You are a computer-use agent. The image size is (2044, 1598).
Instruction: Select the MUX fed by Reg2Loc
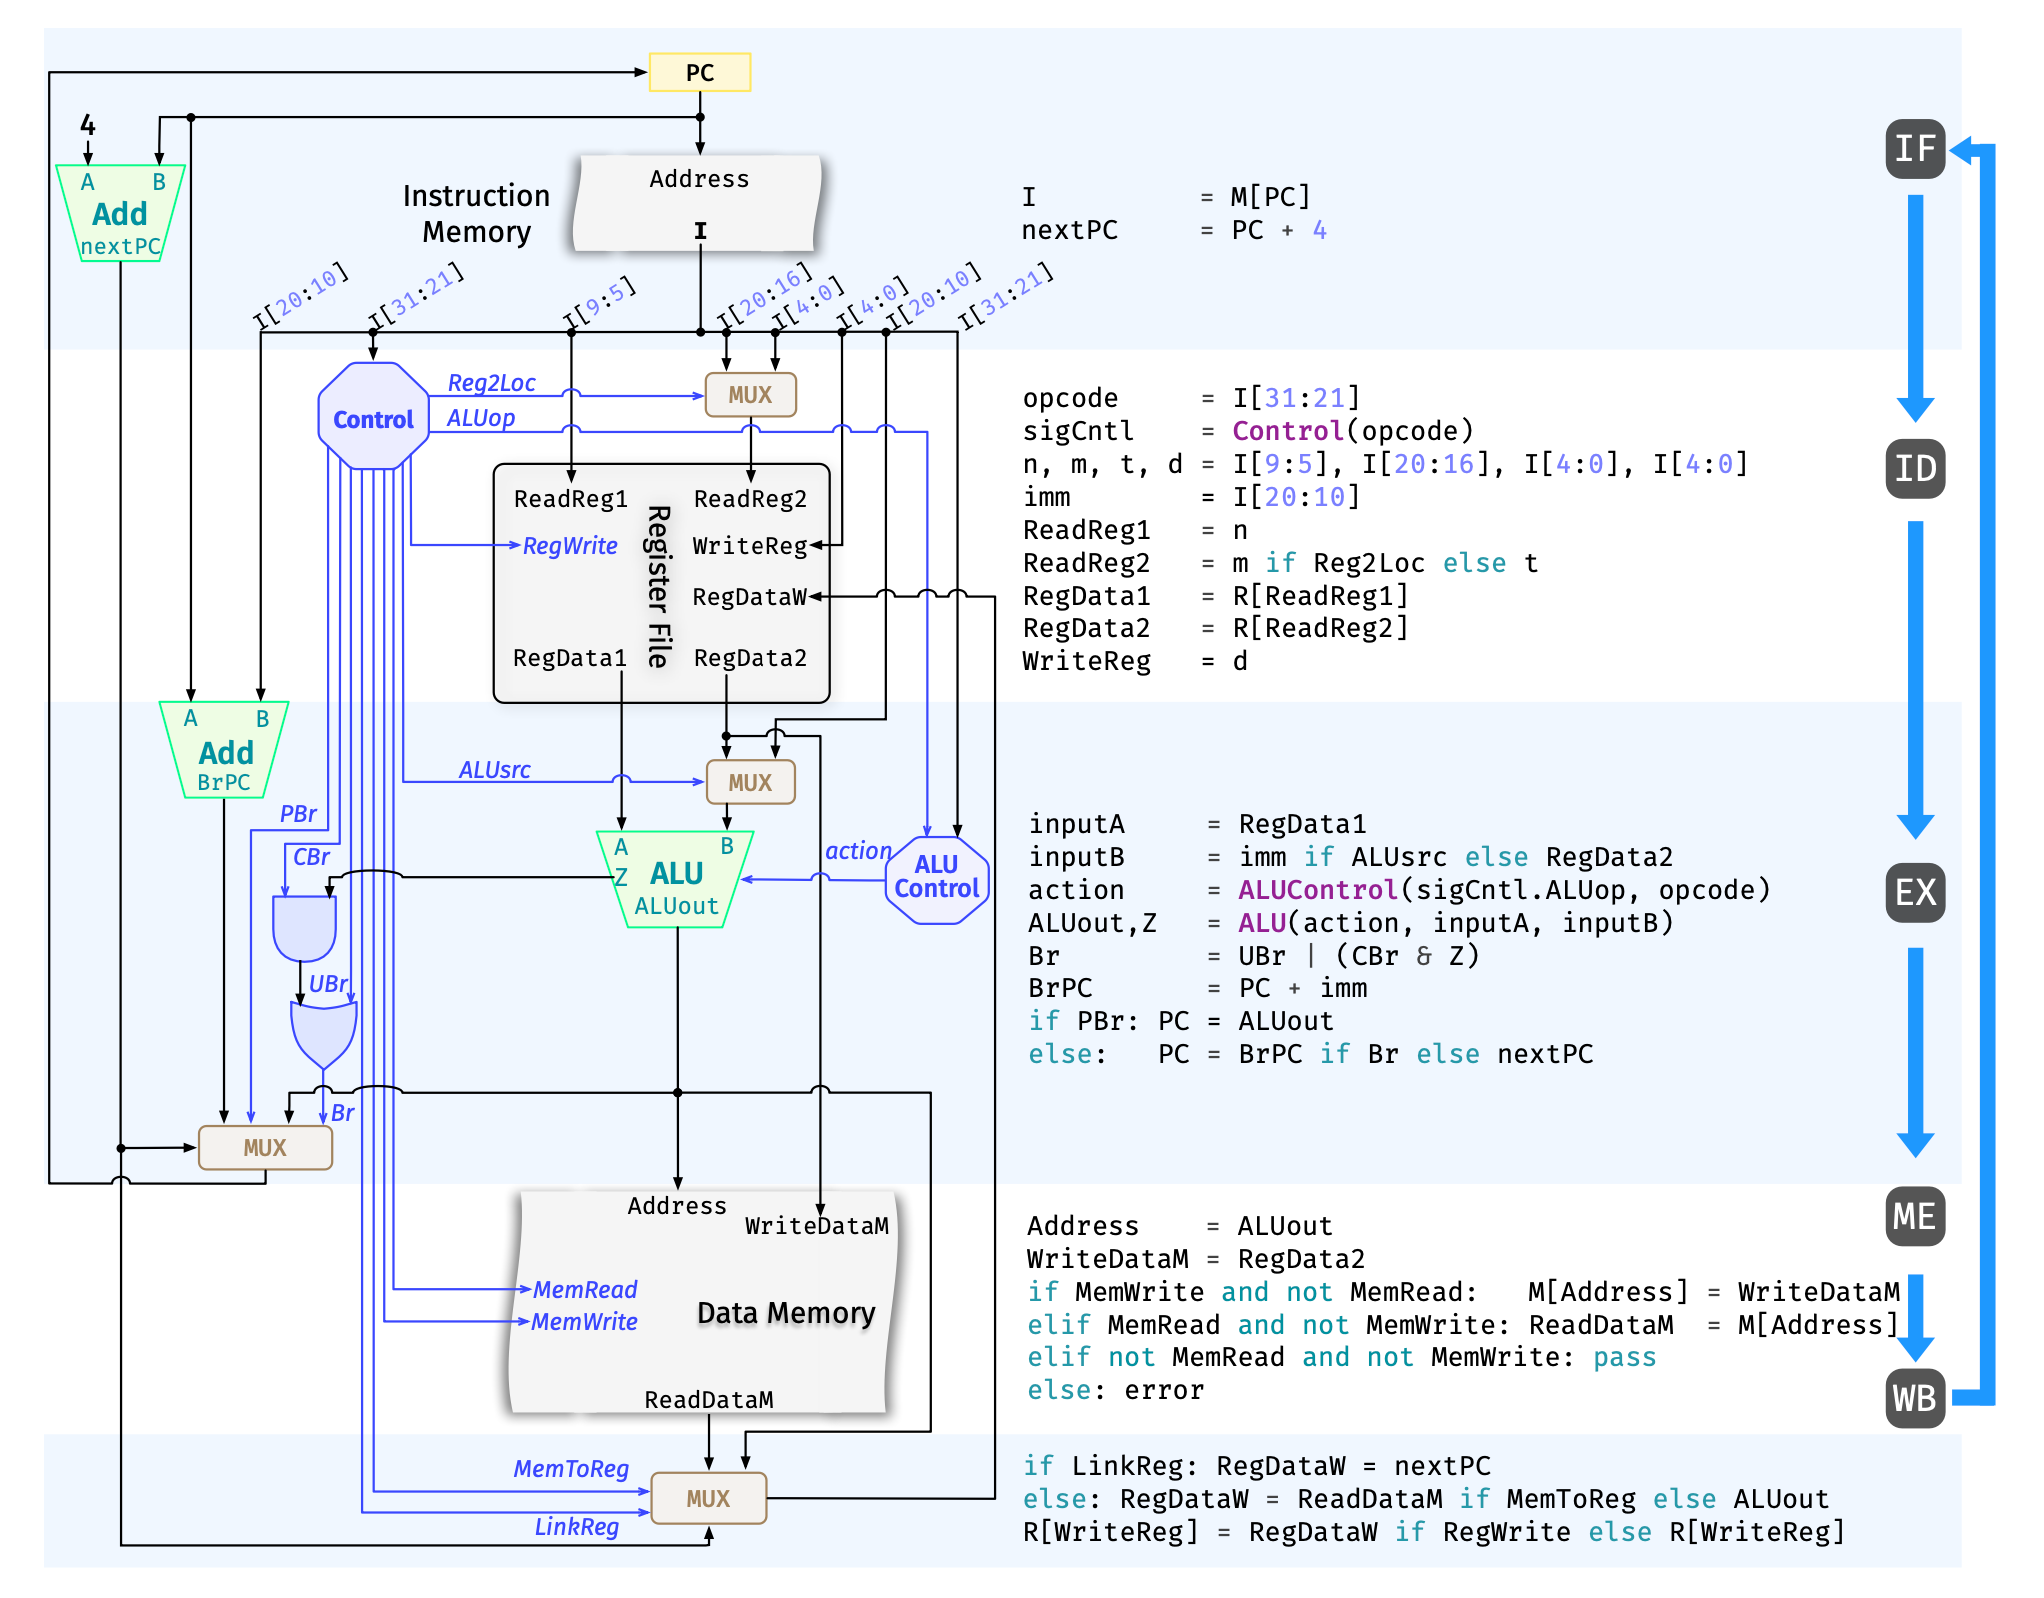(750, 395)
